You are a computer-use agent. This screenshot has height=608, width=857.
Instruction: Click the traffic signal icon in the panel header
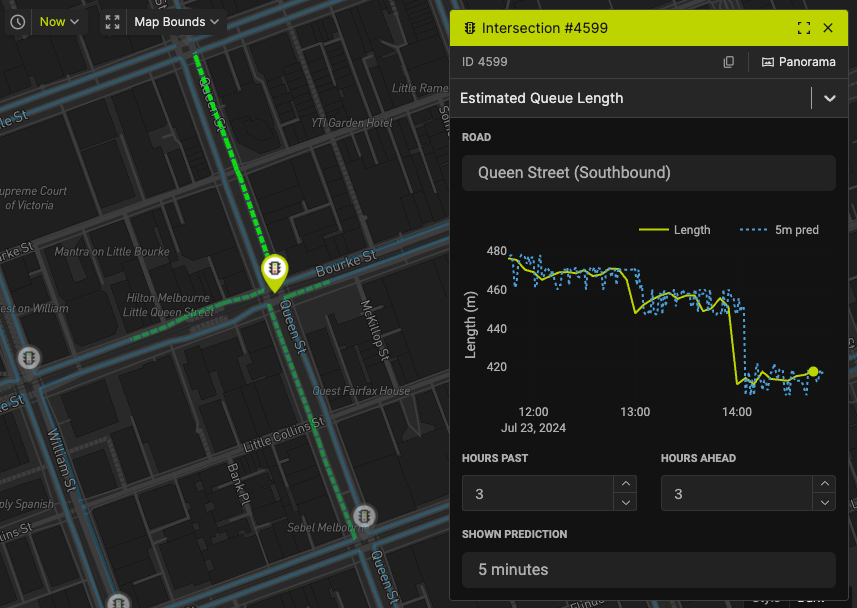click(x=470, y=28)
